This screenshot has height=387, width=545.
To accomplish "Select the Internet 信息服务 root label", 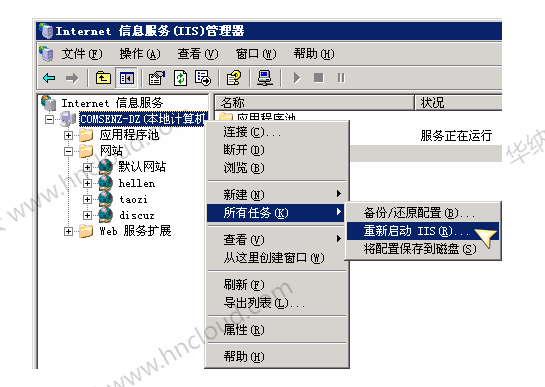I will [112, 103].
